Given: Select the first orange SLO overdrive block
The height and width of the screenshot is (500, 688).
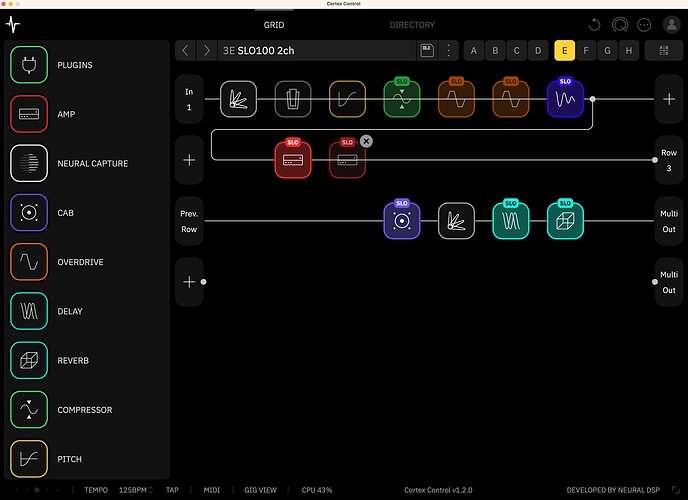Looking at the screenshot, I should click(456, 99).
